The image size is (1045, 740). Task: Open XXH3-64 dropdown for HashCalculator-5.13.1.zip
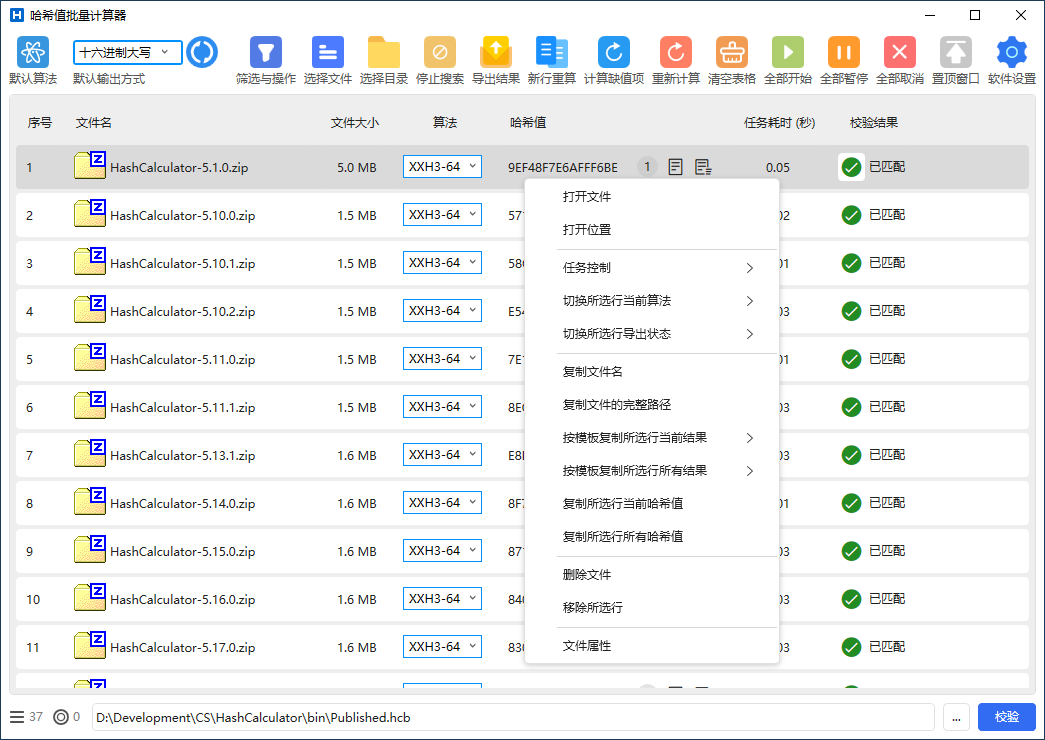[x=442, y=455]
